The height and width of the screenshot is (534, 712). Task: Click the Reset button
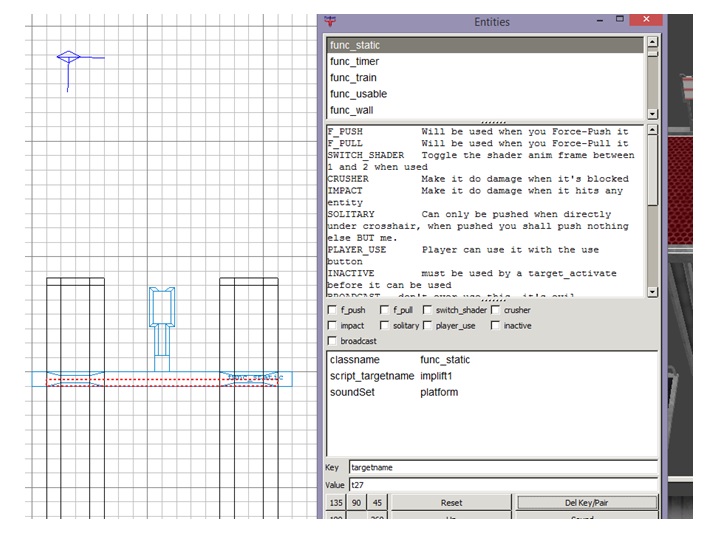451,503
